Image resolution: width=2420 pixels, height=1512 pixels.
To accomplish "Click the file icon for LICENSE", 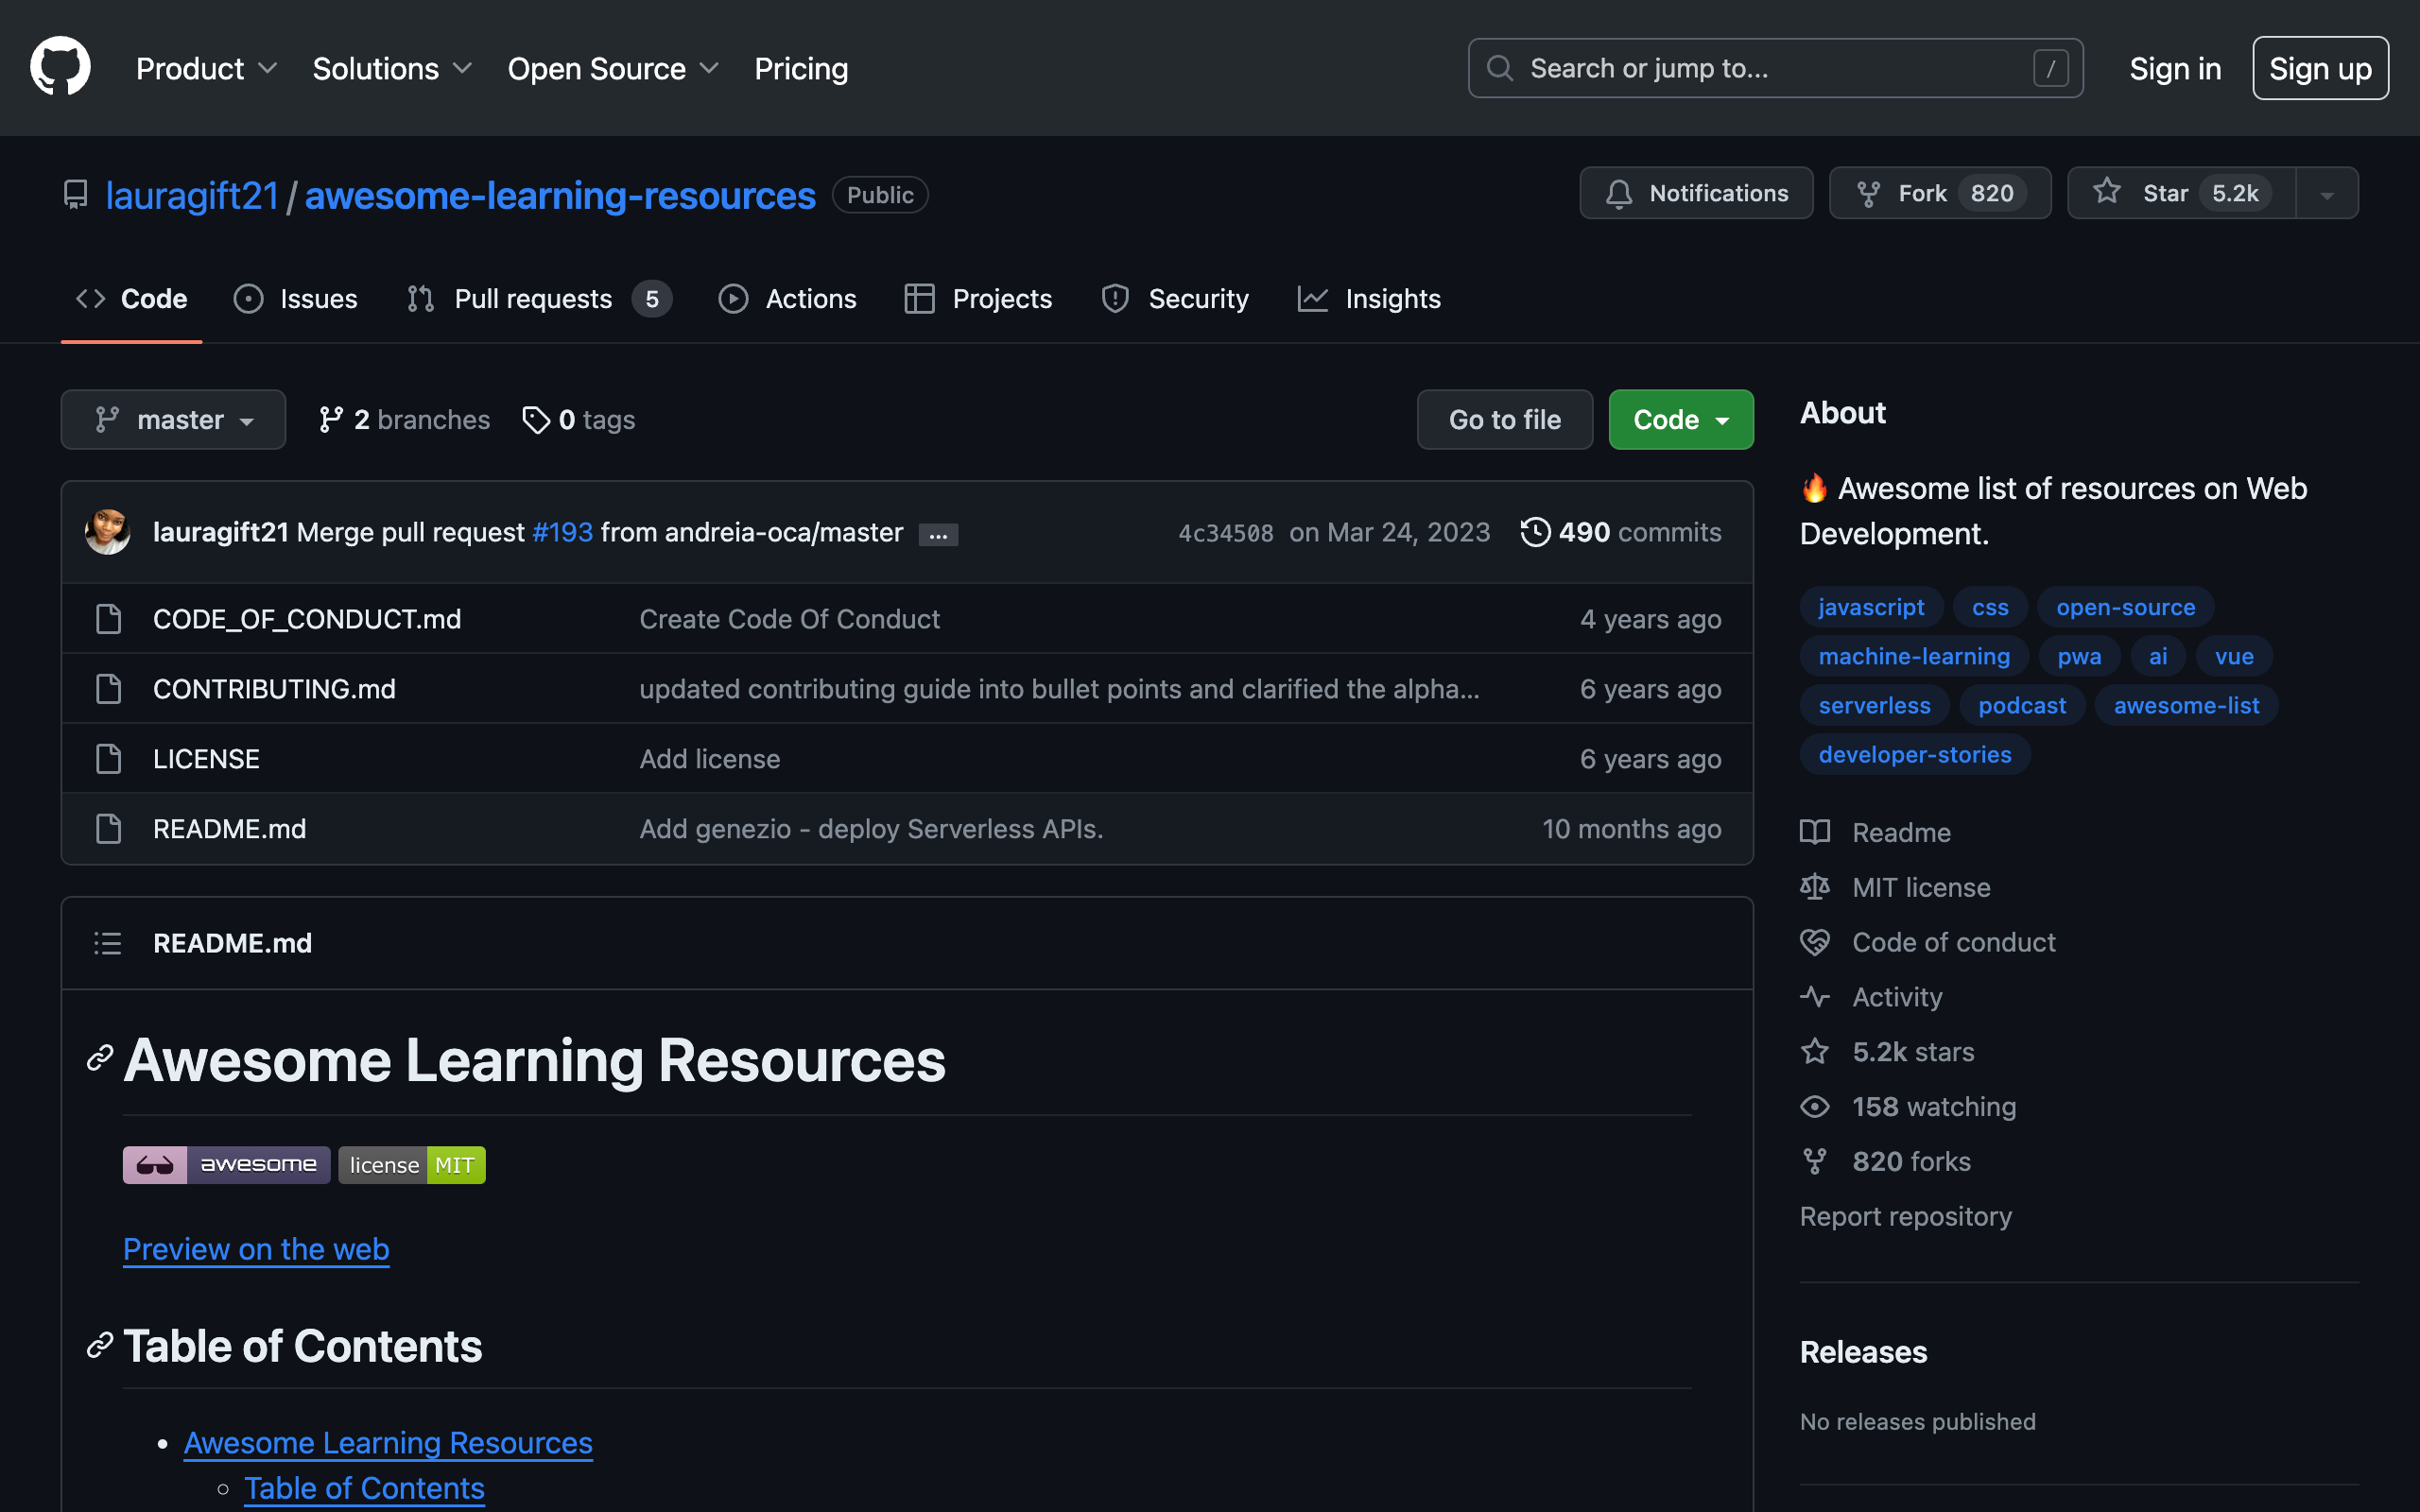I will [108, 759].
